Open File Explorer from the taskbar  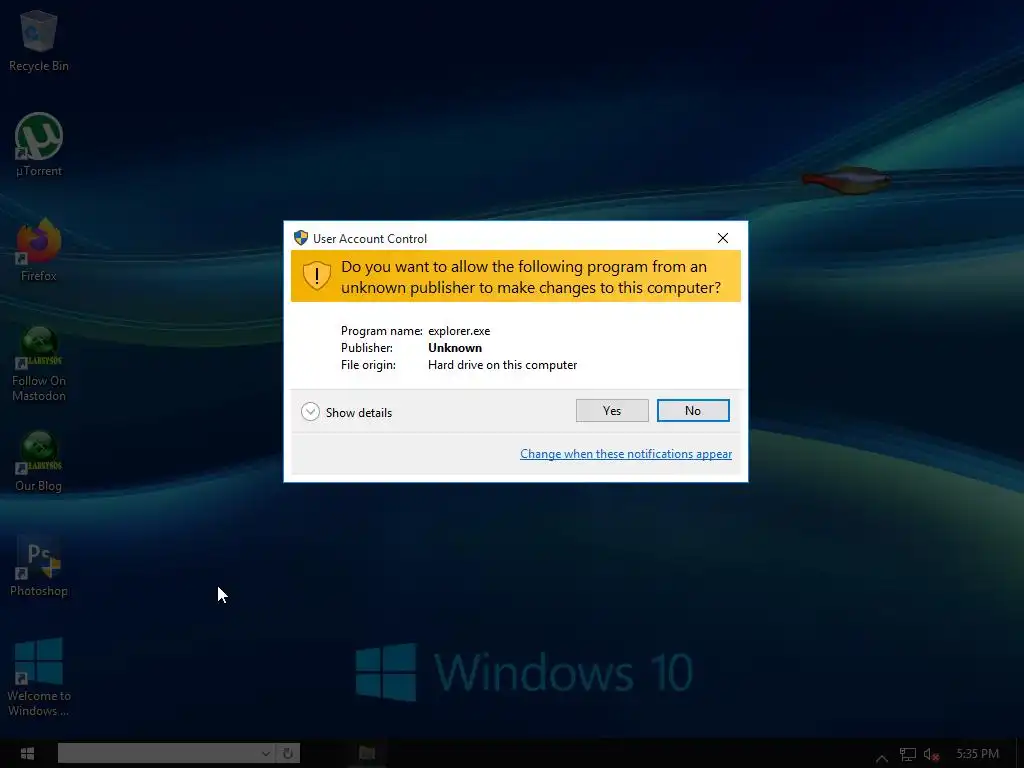(x=367, y=754)
